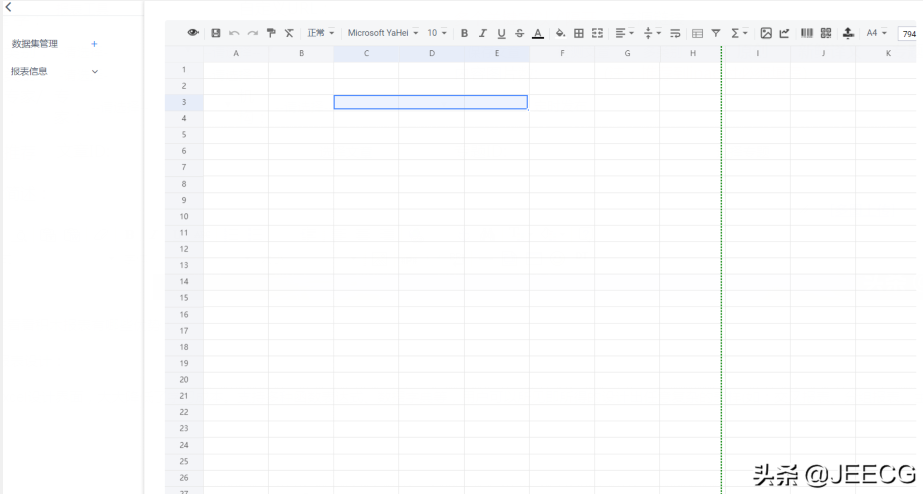Click the filter funnel icon
The image size is (923, 494).
coord(716,33)
